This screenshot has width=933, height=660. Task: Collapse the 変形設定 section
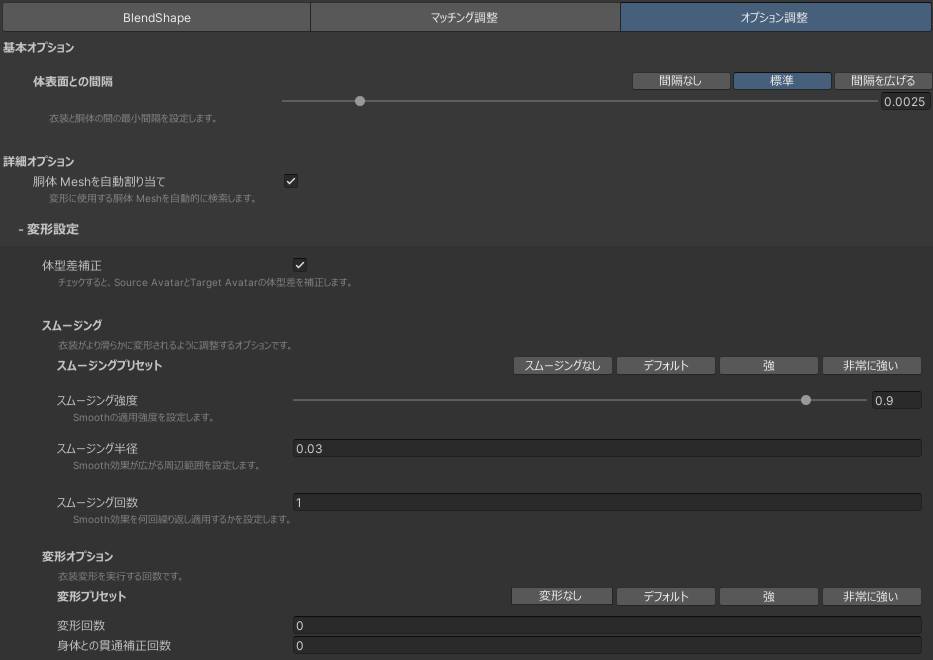pos(48,229)
